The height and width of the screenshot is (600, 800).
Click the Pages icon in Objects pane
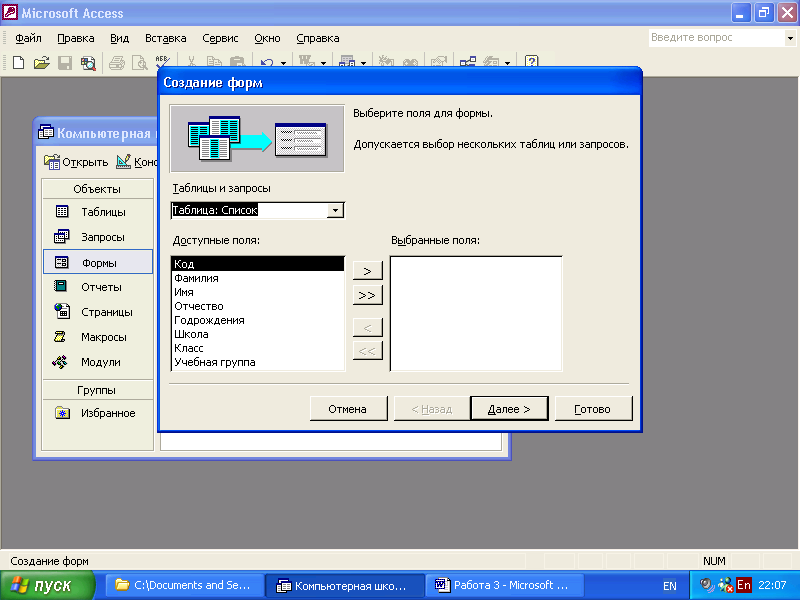click(62, 311)
